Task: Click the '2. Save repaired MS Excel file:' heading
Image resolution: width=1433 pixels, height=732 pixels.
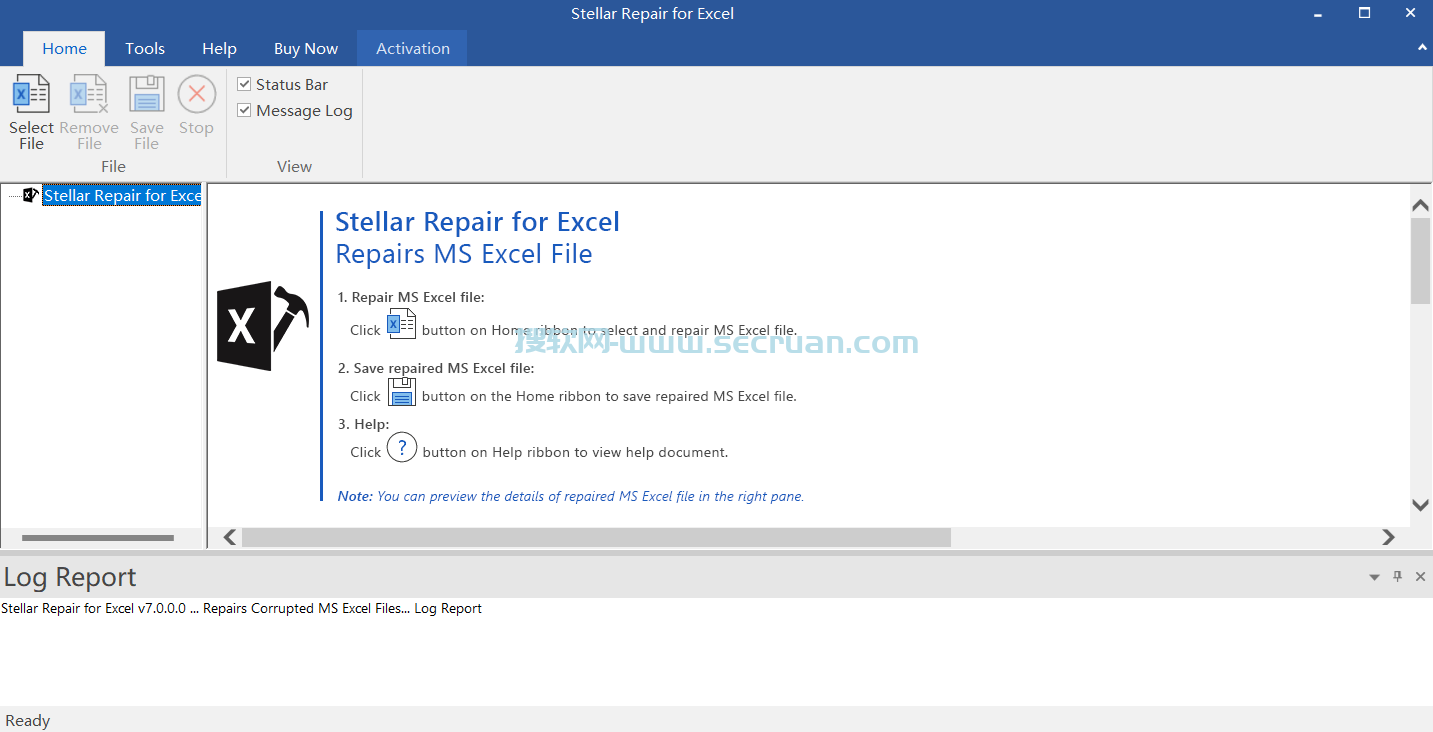Action: [436, 368]
